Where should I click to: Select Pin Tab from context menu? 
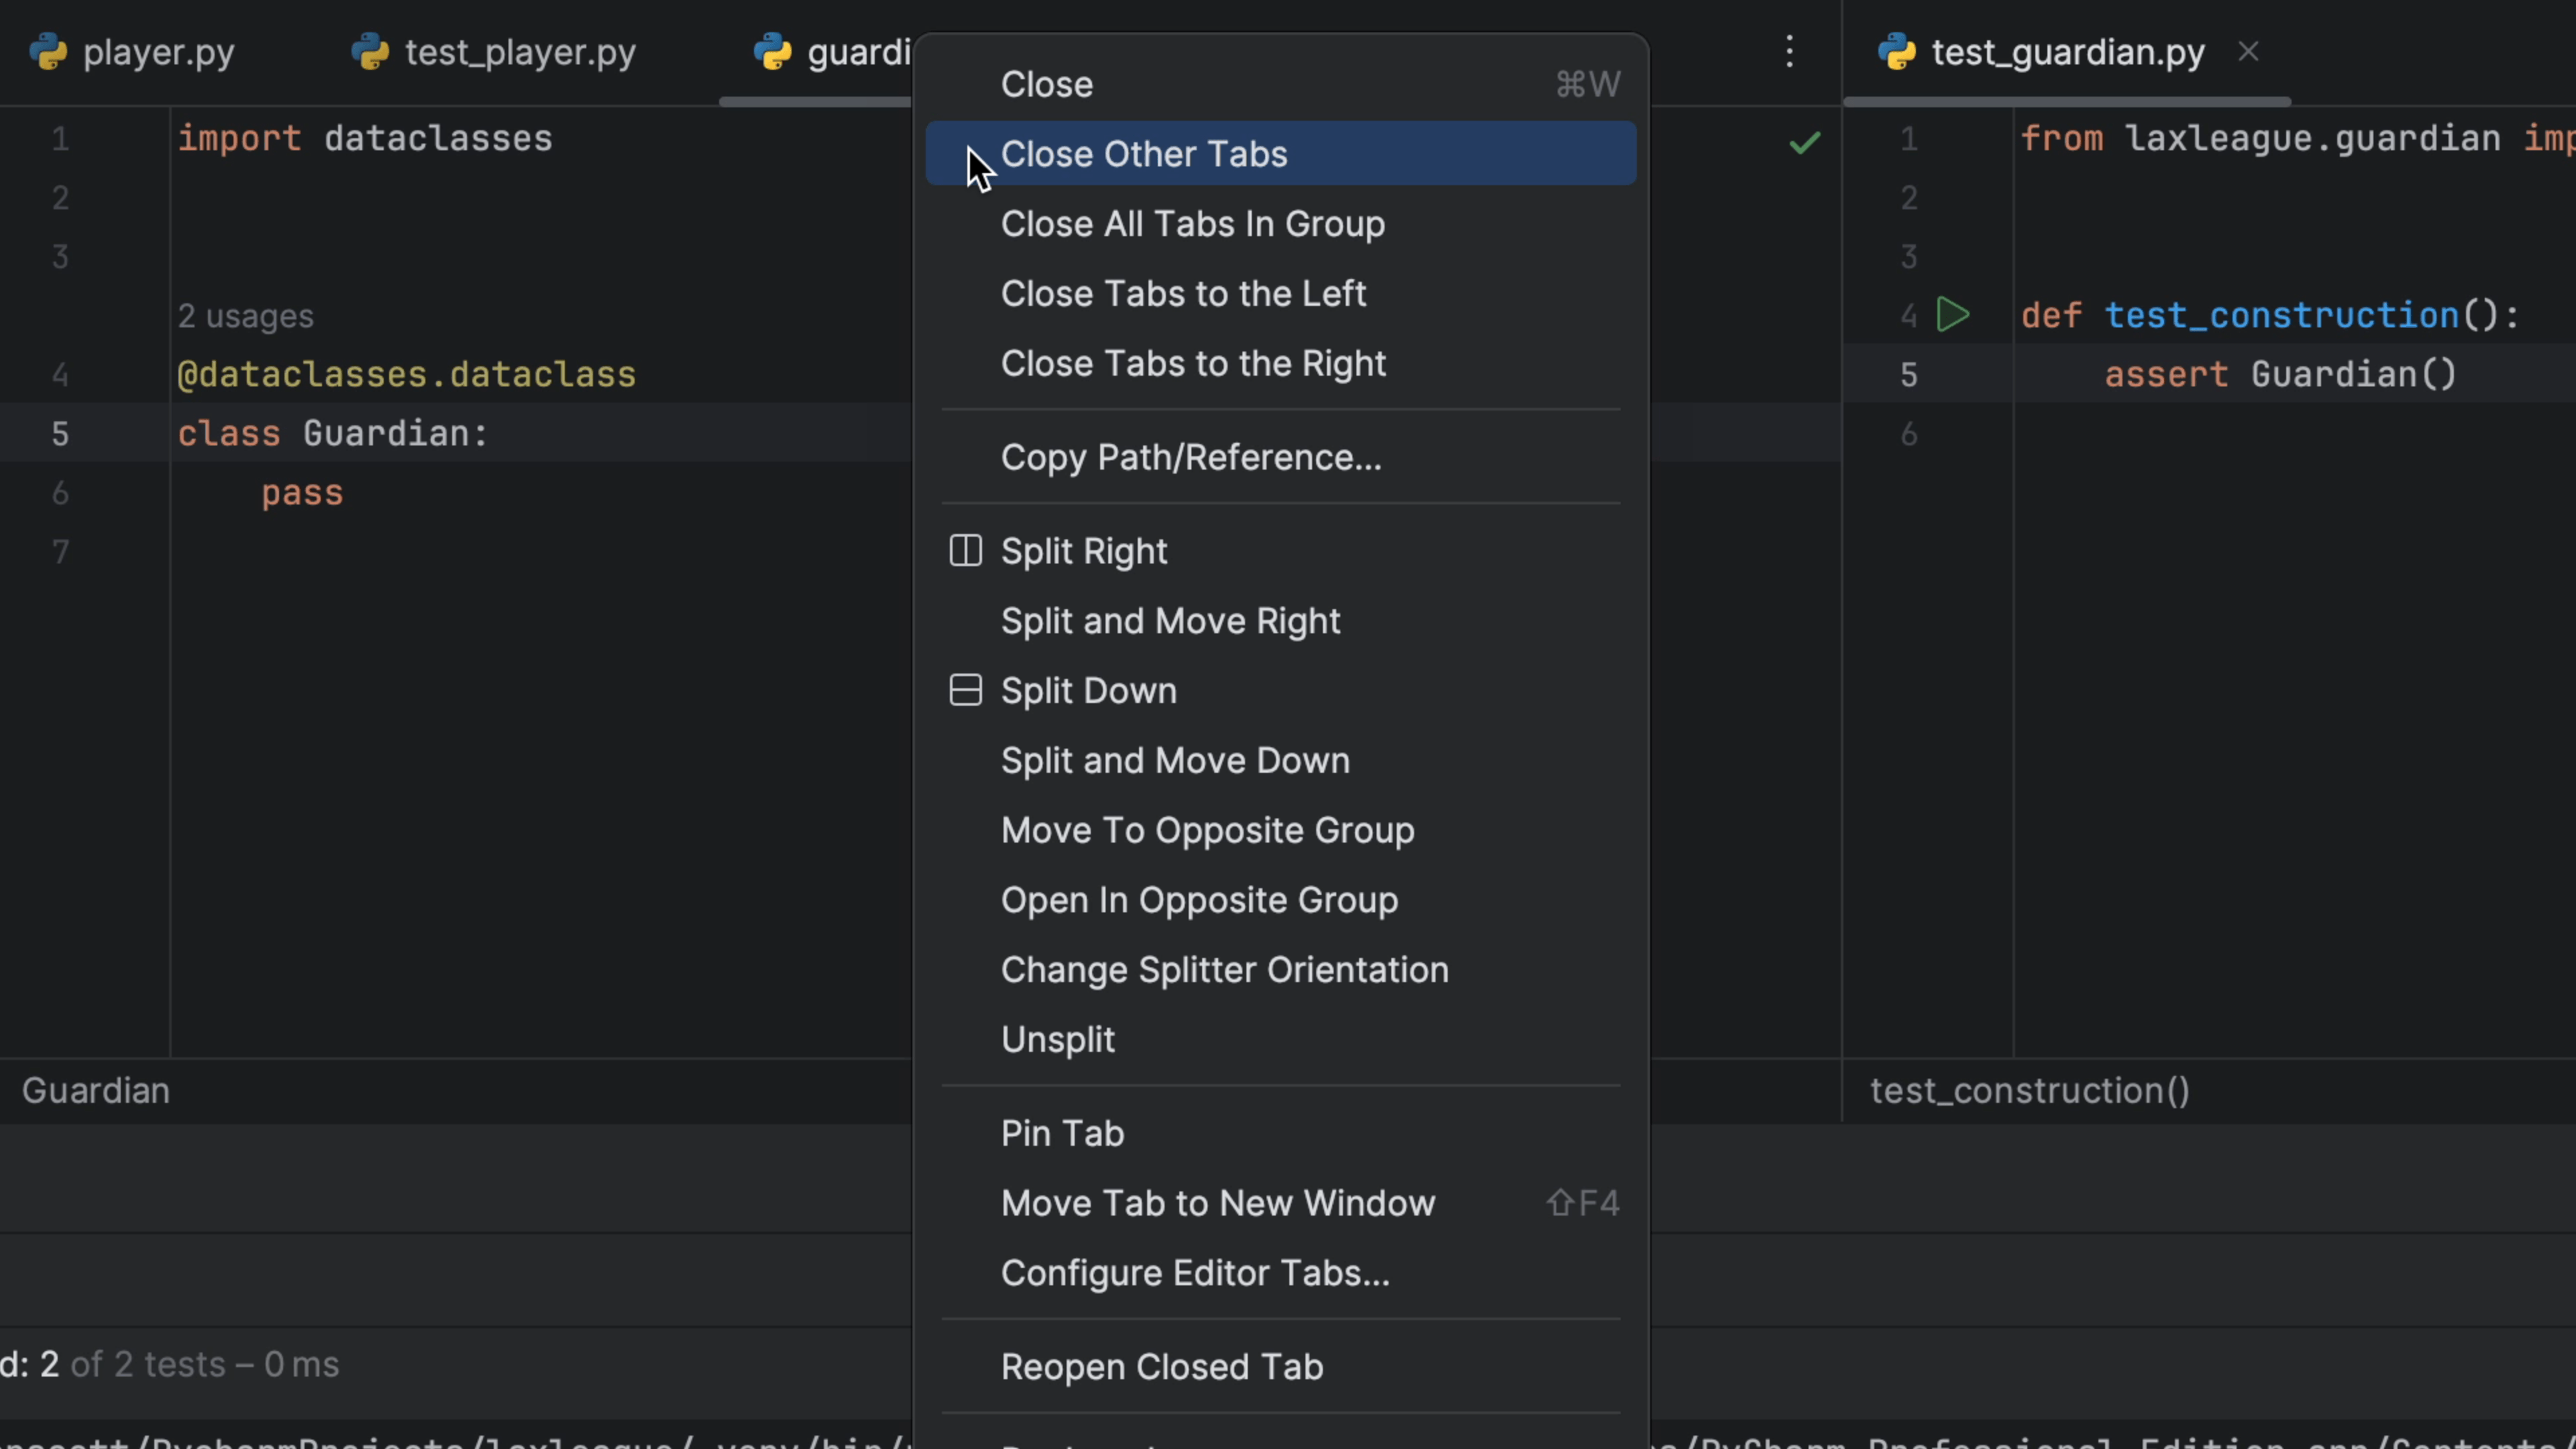(1062, 1133)
